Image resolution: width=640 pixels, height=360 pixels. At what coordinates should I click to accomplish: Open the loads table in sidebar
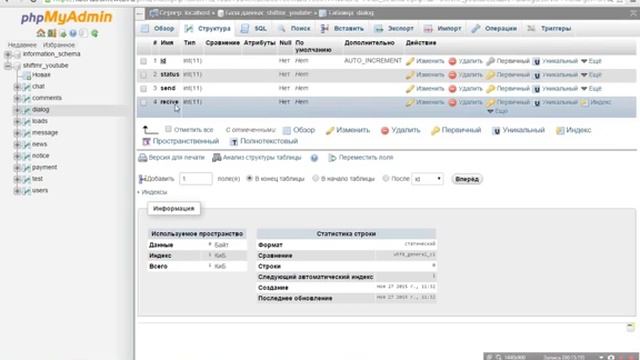click(40, 121)
